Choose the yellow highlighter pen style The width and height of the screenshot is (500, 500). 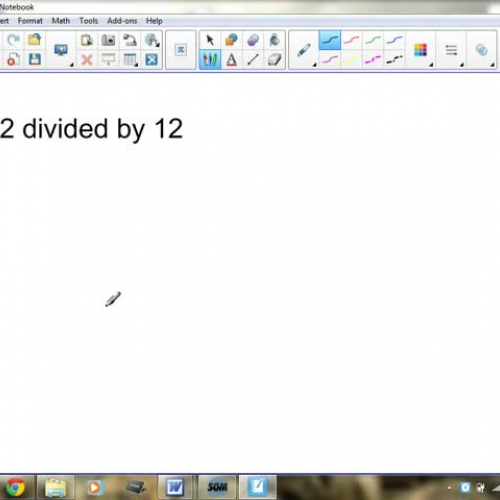click(351, 60)
